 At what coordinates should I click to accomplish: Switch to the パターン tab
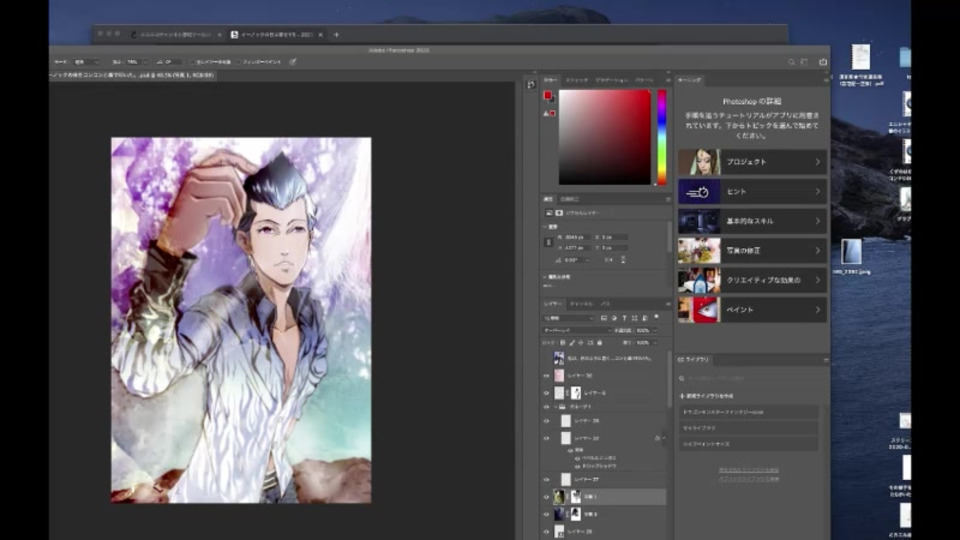click(x=643, y=80)
